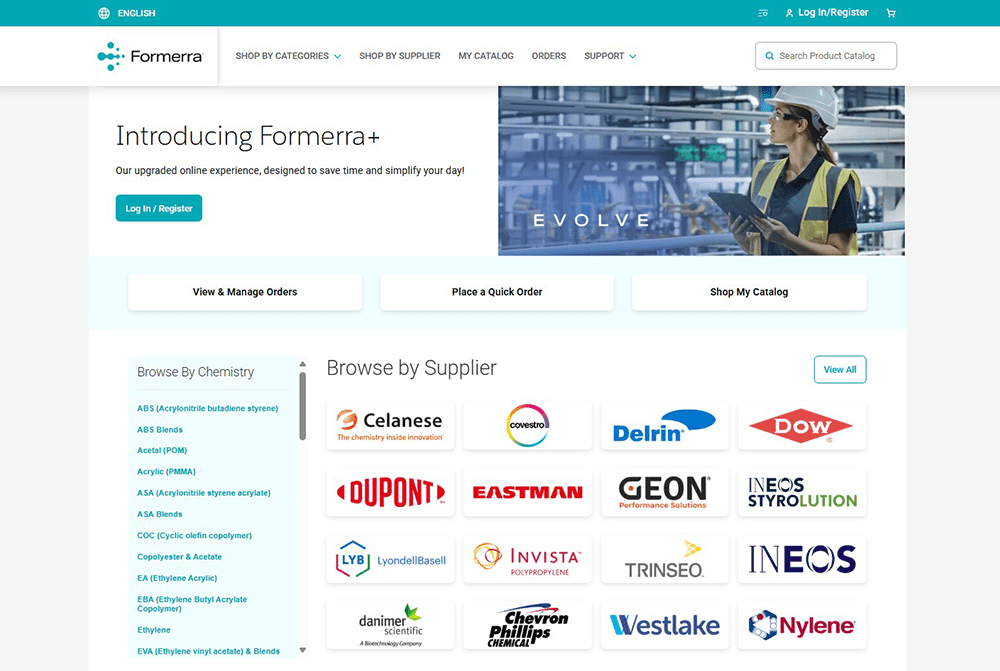Open the plain INEOS supplier logo
Viewport: 1000px width, 671px height.
(802, 559)
